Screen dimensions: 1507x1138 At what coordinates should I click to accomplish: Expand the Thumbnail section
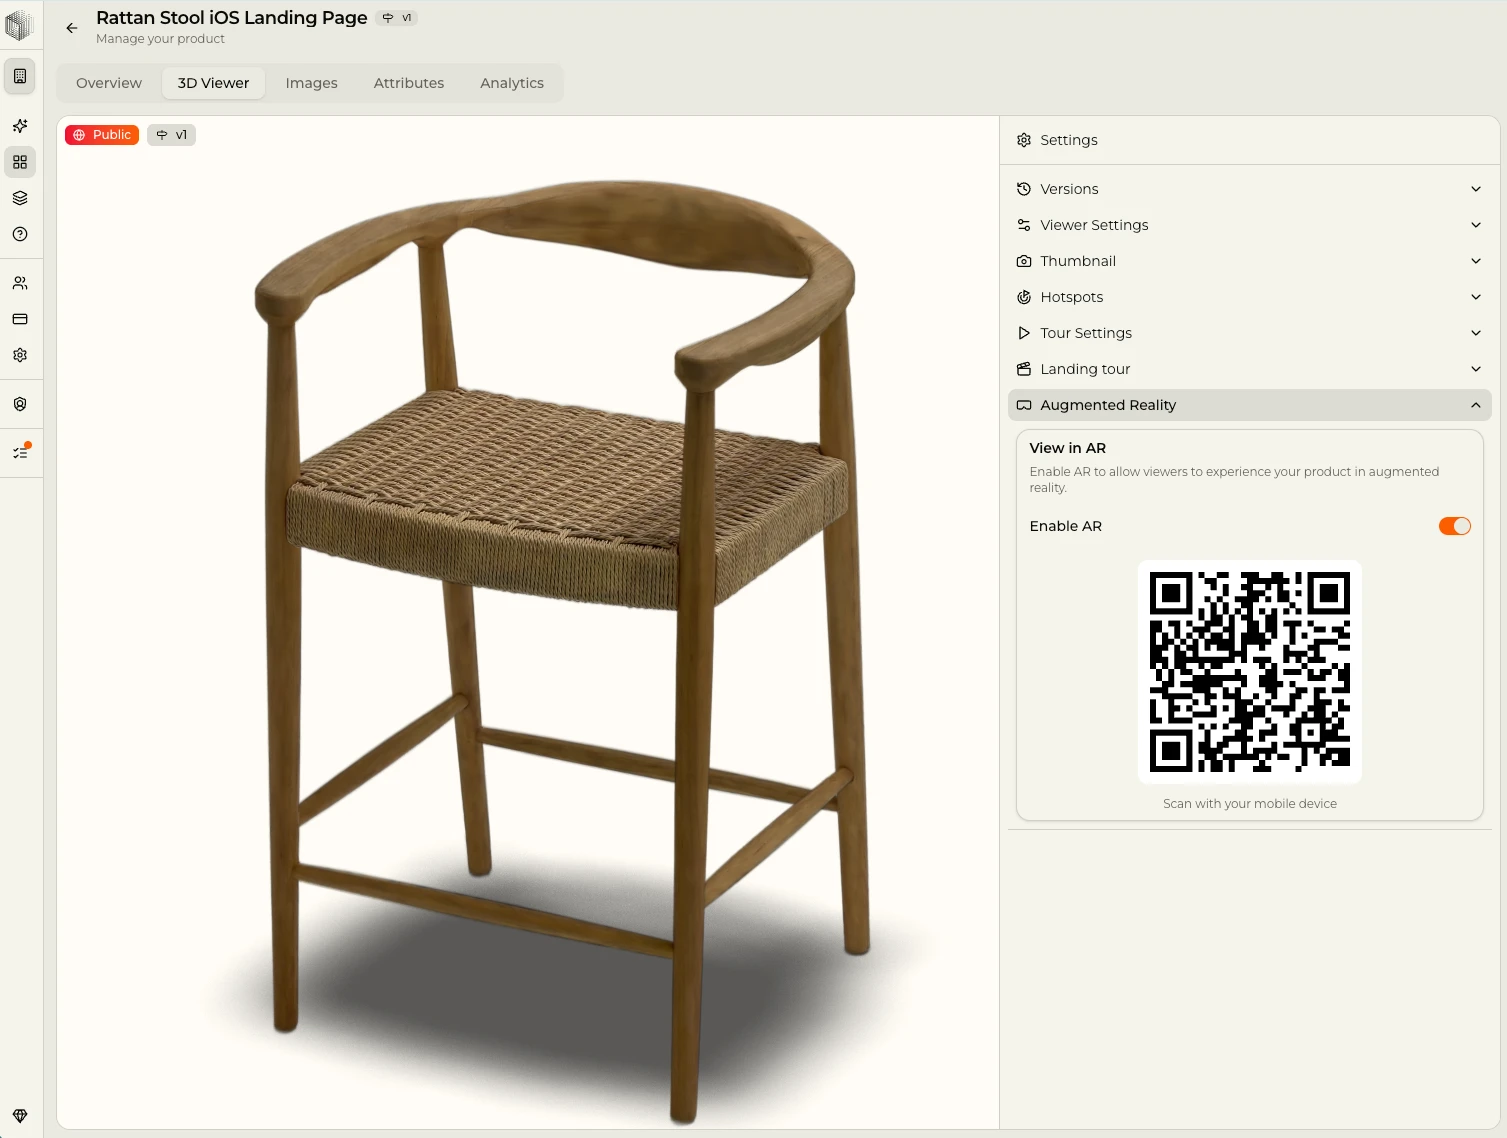tap(1250, 261)
